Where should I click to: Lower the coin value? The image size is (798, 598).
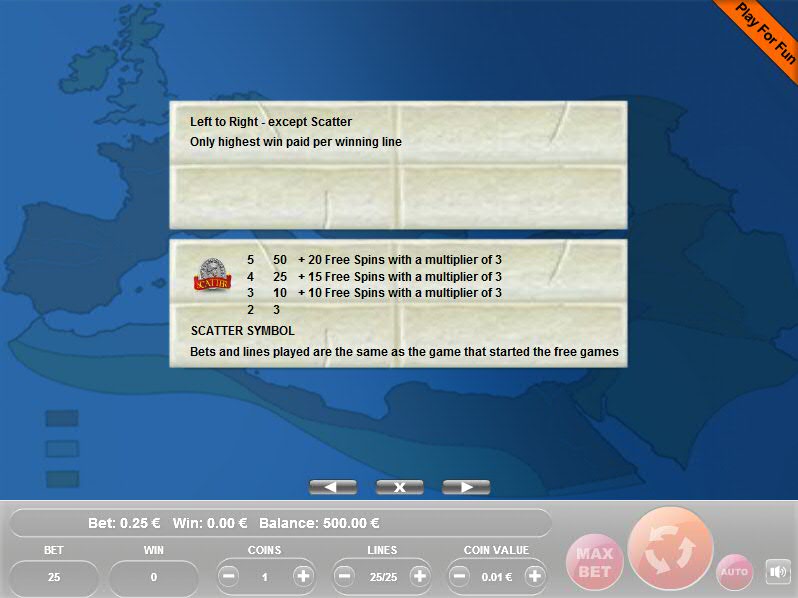[460, 577]
